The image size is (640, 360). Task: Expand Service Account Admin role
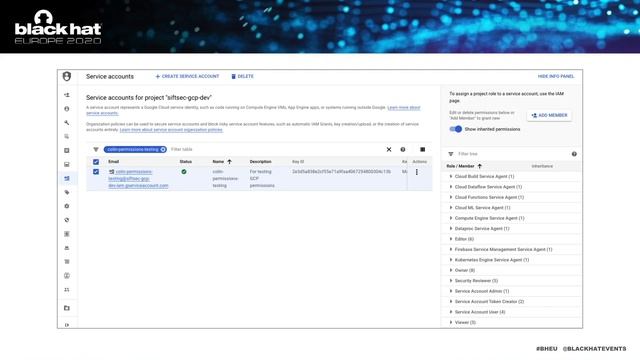click(451, 291)
